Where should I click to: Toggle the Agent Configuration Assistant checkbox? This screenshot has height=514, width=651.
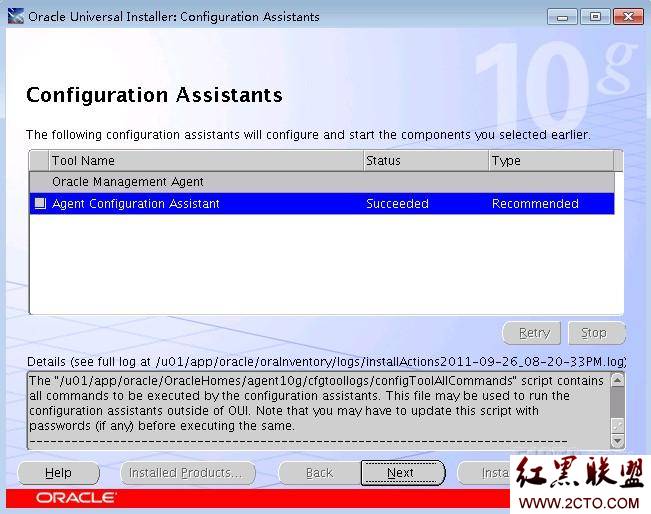pos(40,204)
